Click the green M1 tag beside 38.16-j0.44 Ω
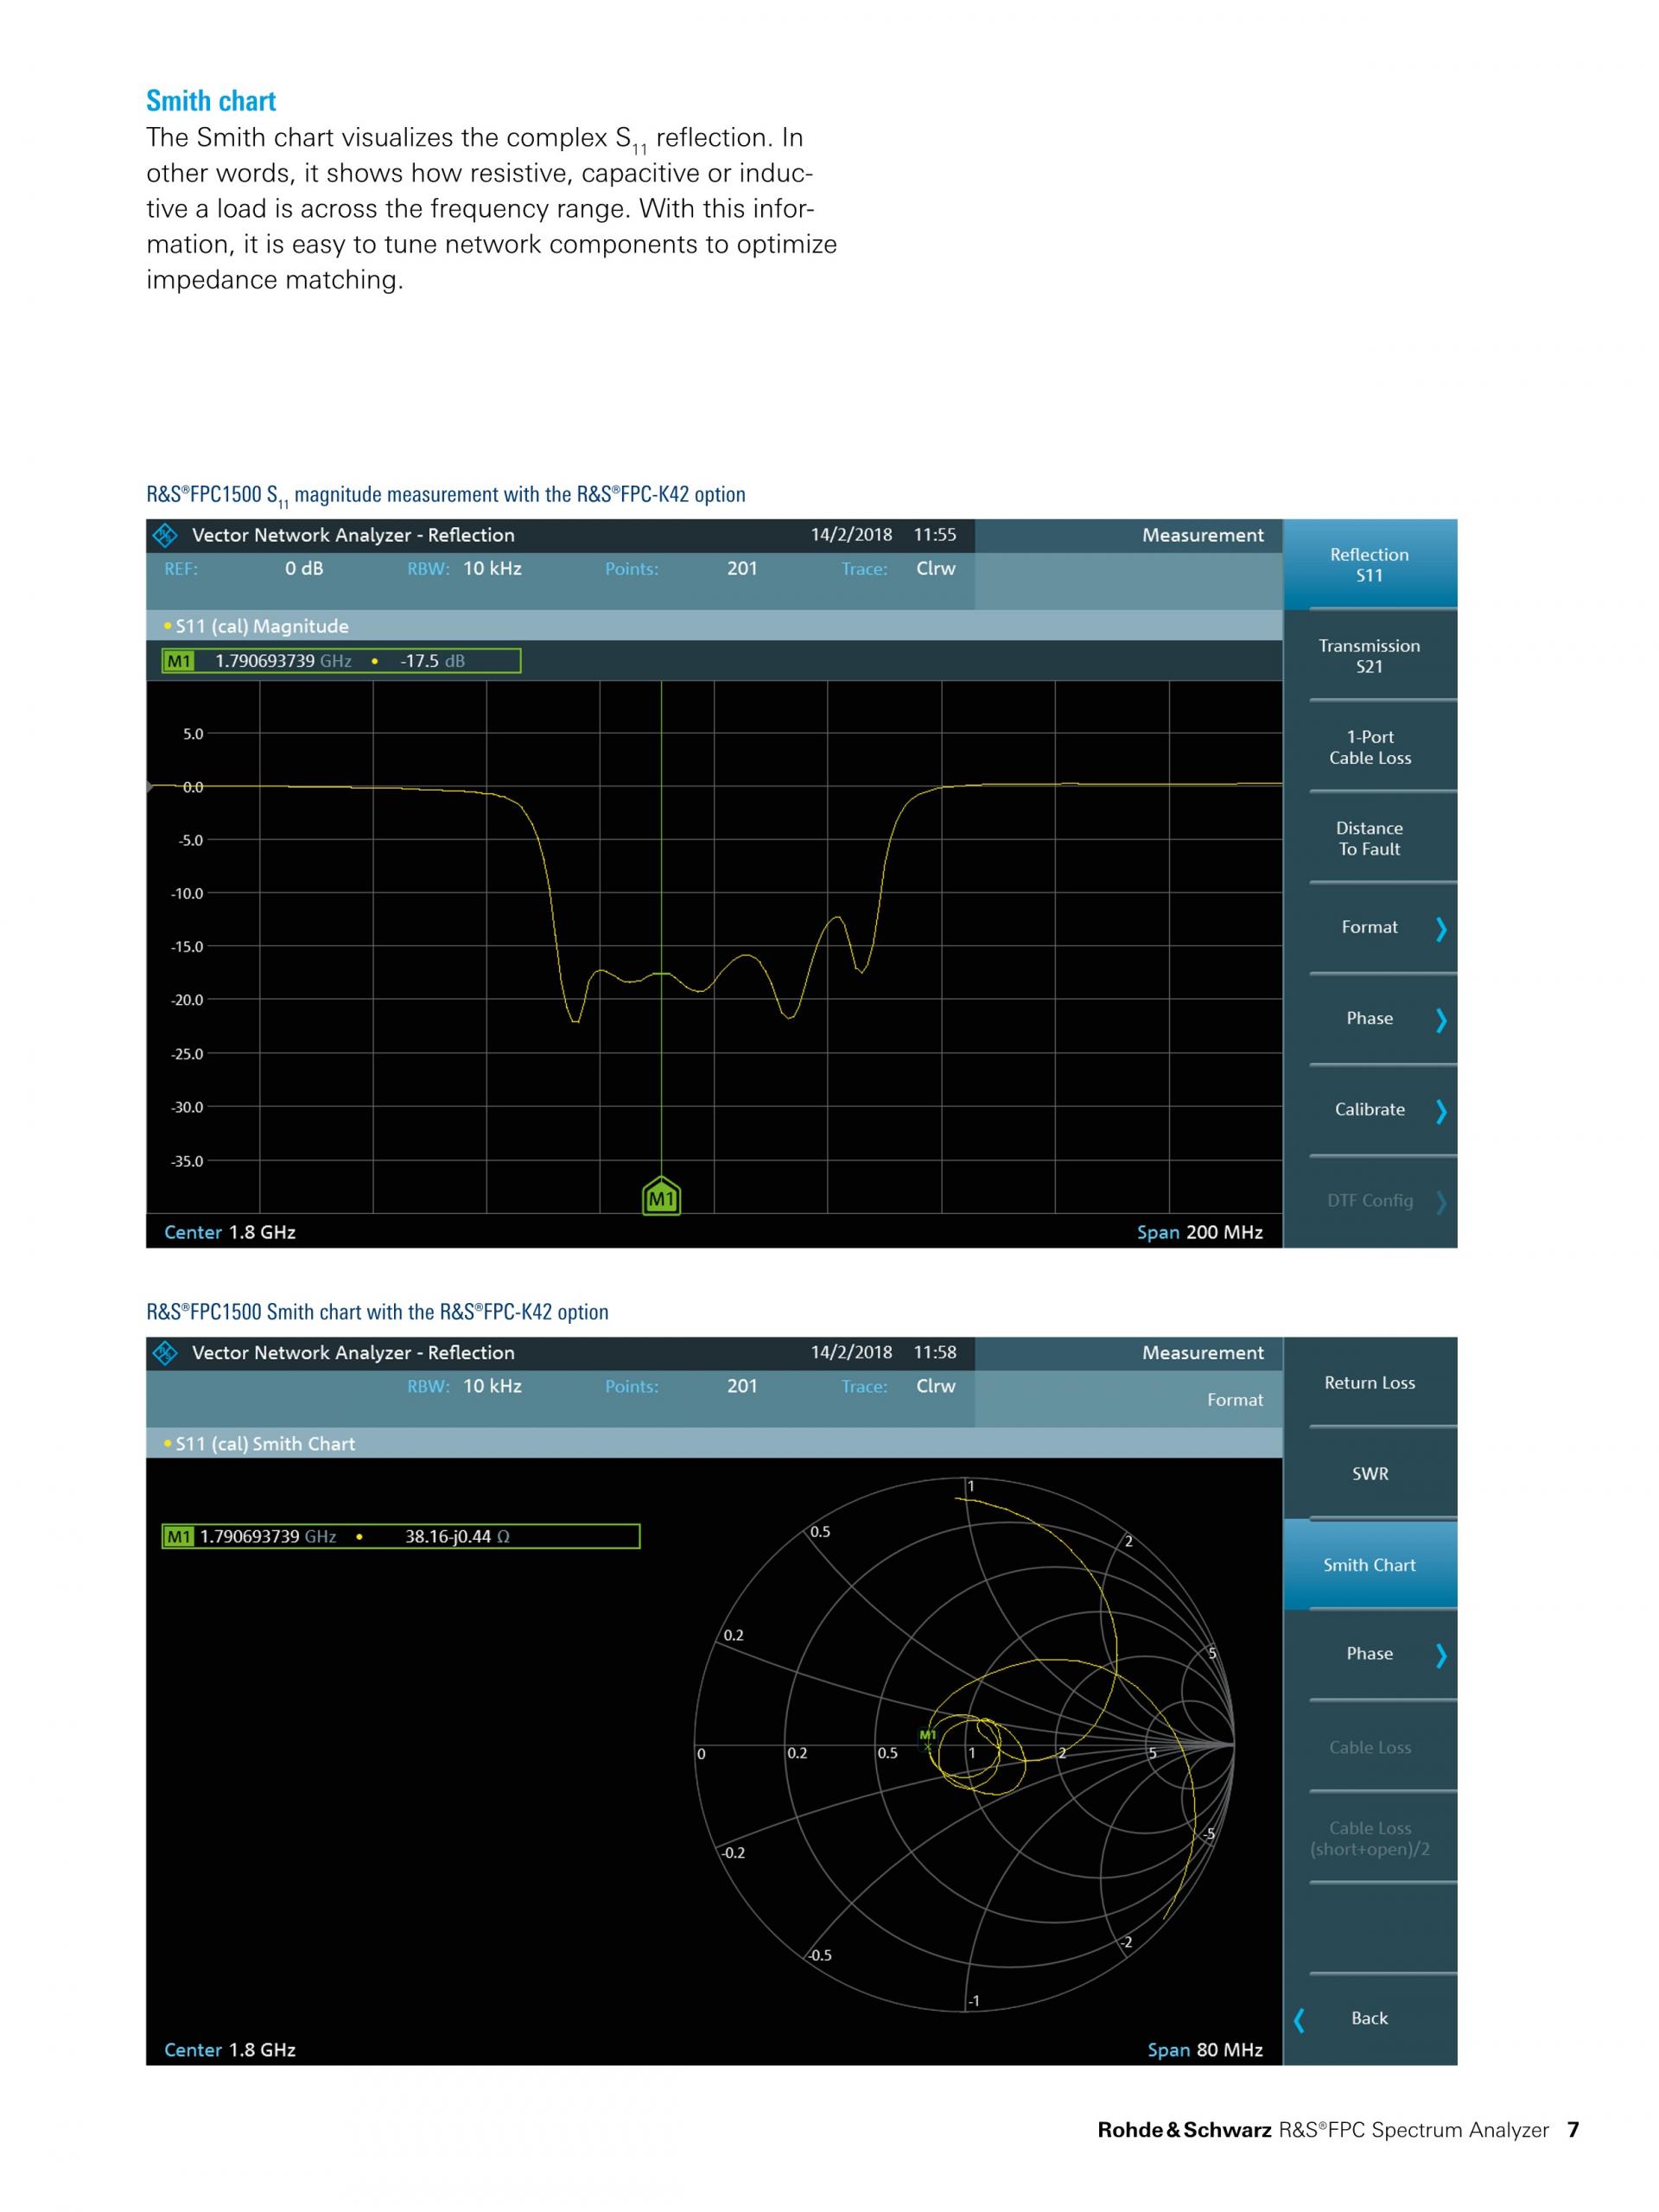The height and width of the screenshot is (2212, 1659). pyautogui.click(x=179, y=1536)
